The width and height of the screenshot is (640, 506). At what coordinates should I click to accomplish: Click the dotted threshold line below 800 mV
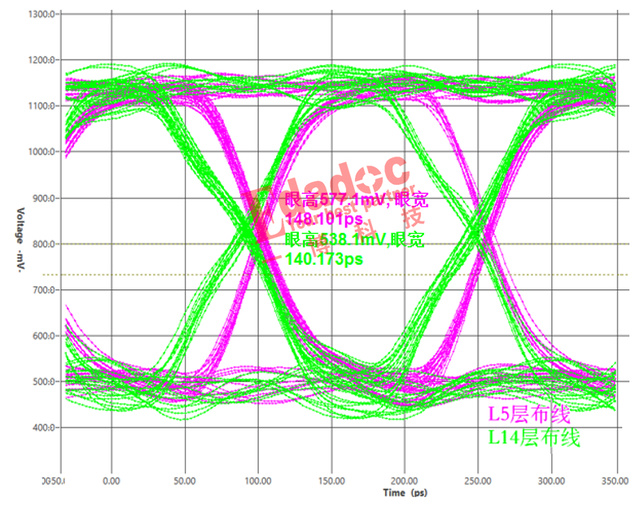[336, 275]
